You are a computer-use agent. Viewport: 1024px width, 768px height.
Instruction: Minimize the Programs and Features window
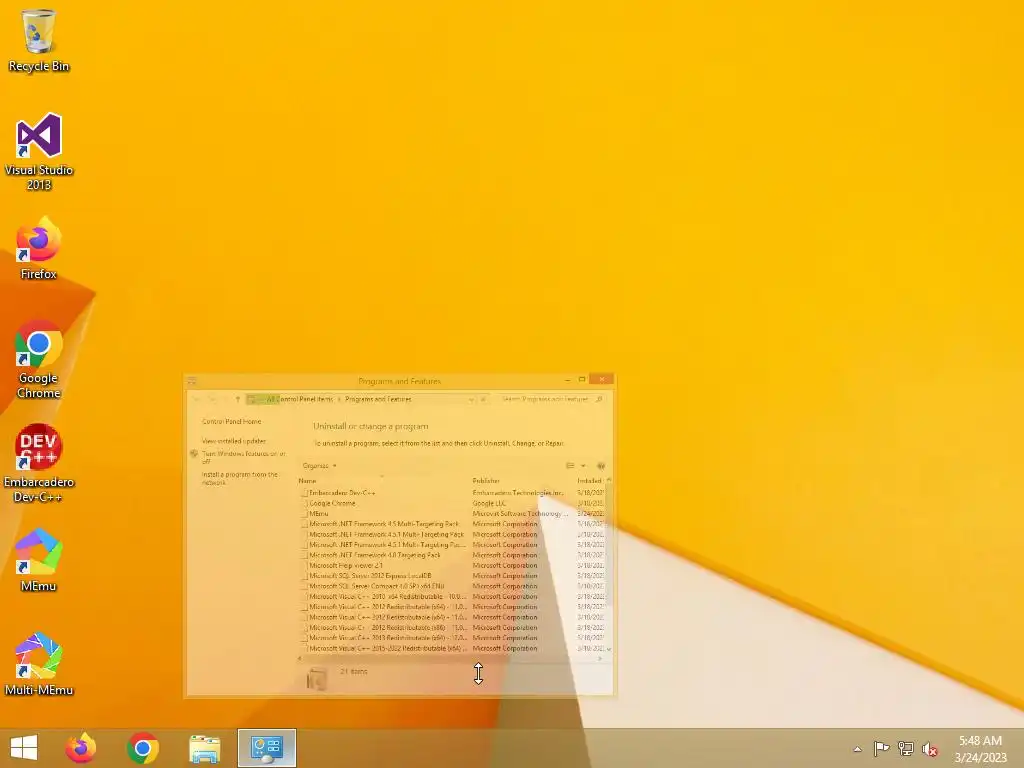pyautogui.click(x=568, y=379)
